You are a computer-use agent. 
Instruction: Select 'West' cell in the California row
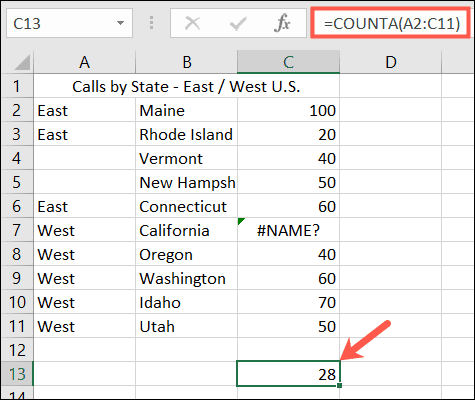(85, 230)
